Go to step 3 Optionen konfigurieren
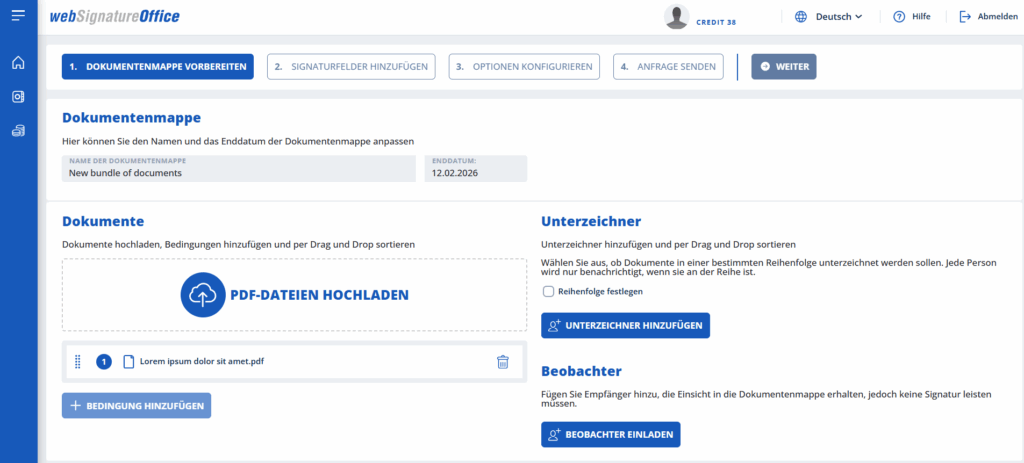1024x463 pixels. pos(524,67)
